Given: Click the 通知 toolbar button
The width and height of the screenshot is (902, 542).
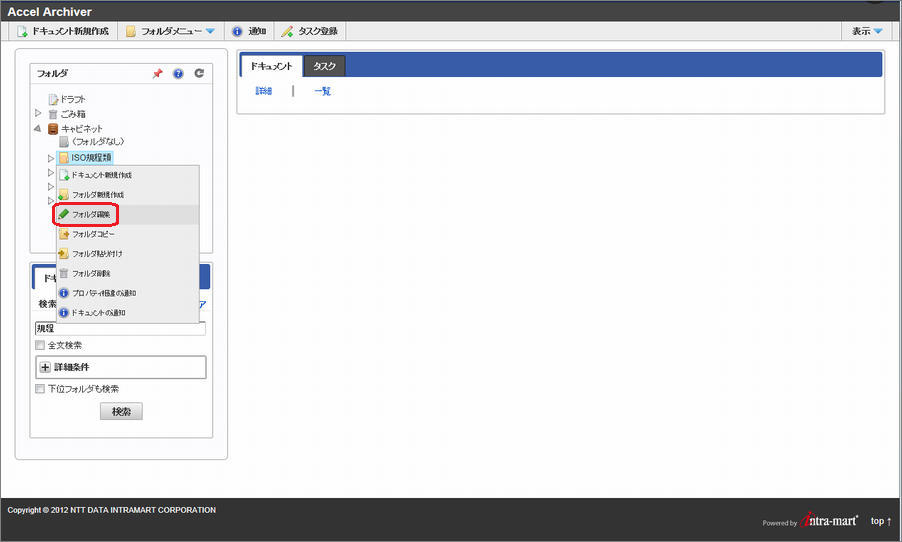Looking at the screenshot, I should [249, 31].
